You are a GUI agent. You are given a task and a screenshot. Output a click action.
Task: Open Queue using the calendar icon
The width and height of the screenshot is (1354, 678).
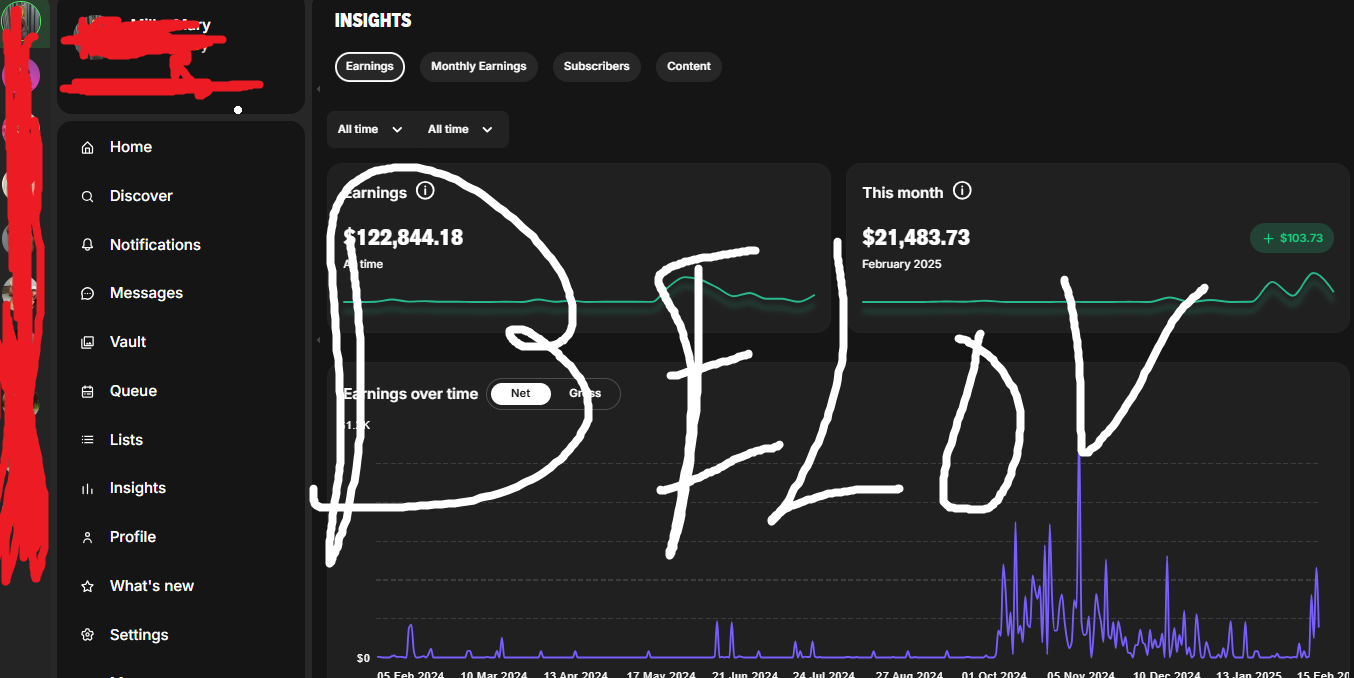click(x=88, y=392)
